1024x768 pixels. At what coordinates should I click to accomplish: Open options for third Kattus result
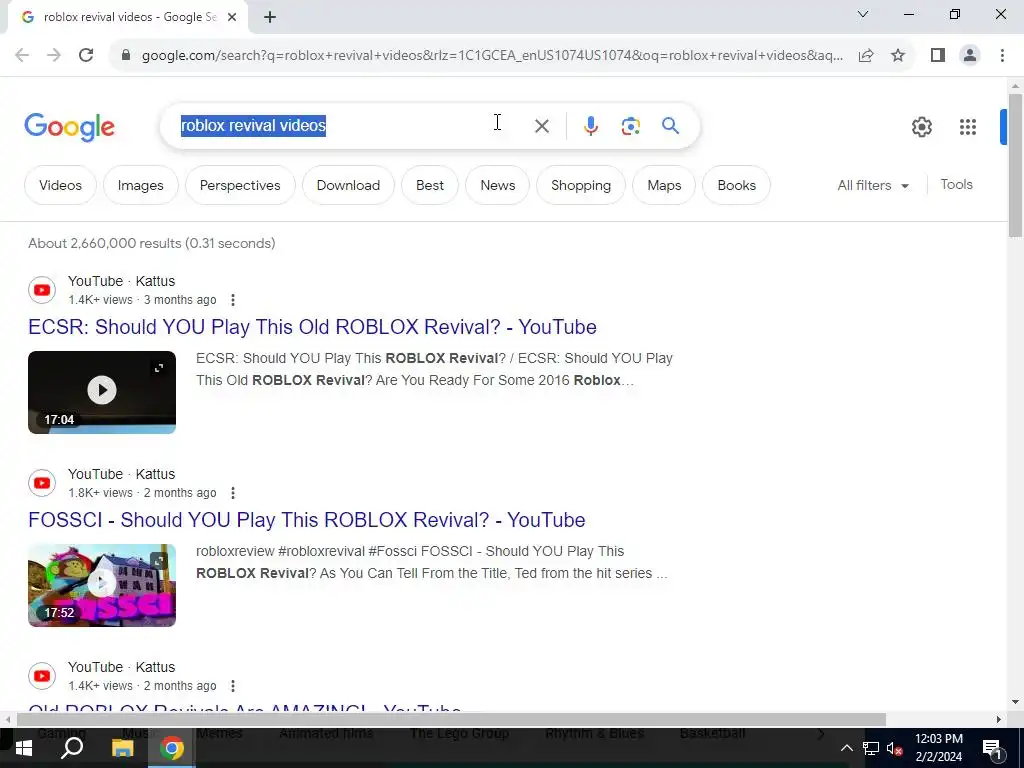(232, 686)
